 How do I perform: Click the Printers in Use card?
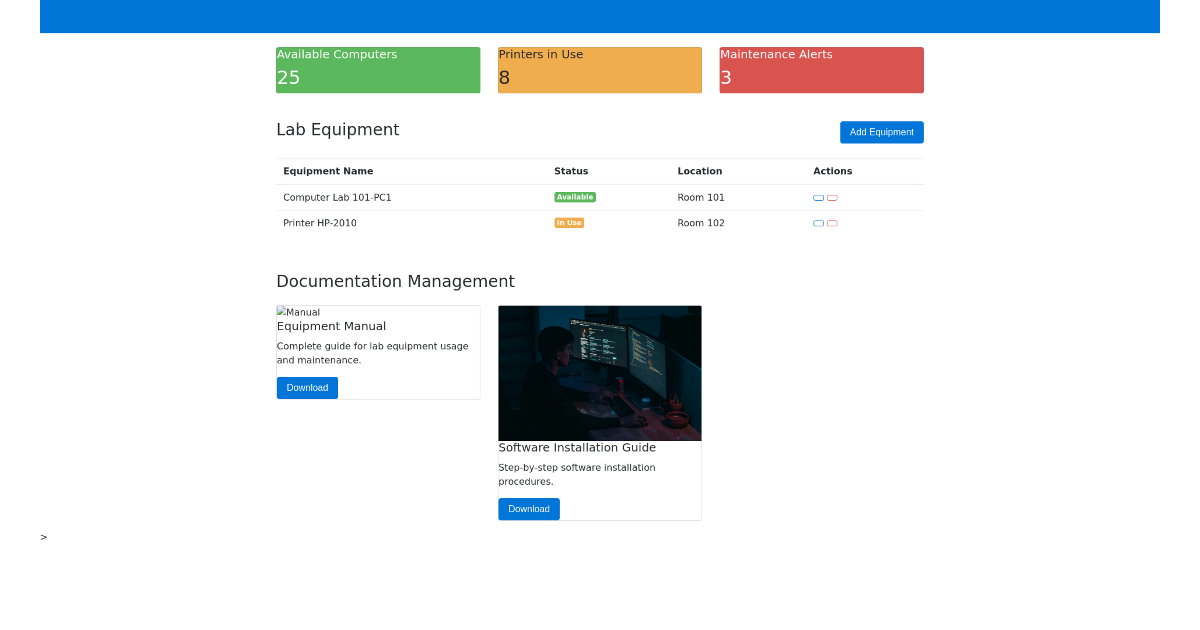pyautogui.click(x=599, y=69)
